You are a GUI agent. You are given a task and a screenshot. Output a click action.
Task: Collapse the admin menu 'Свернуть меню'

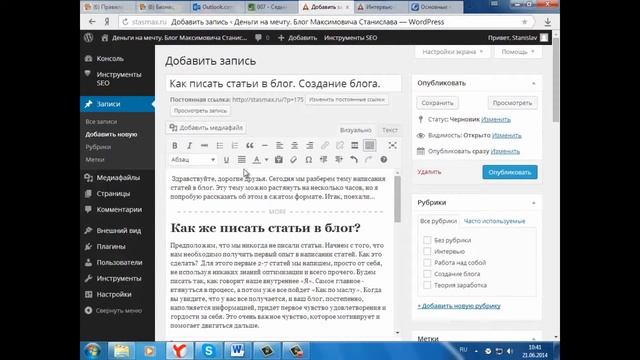pyautogui.click(x=113, y=311)
